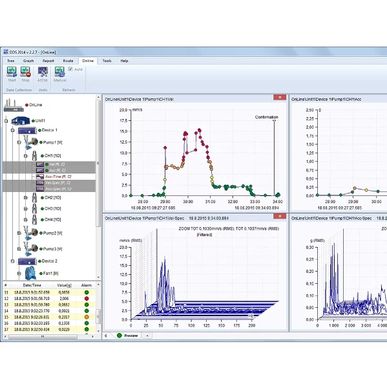387x388 pixels.
Task: Open the Route ribbon tab
Action: tap(68, 61)
